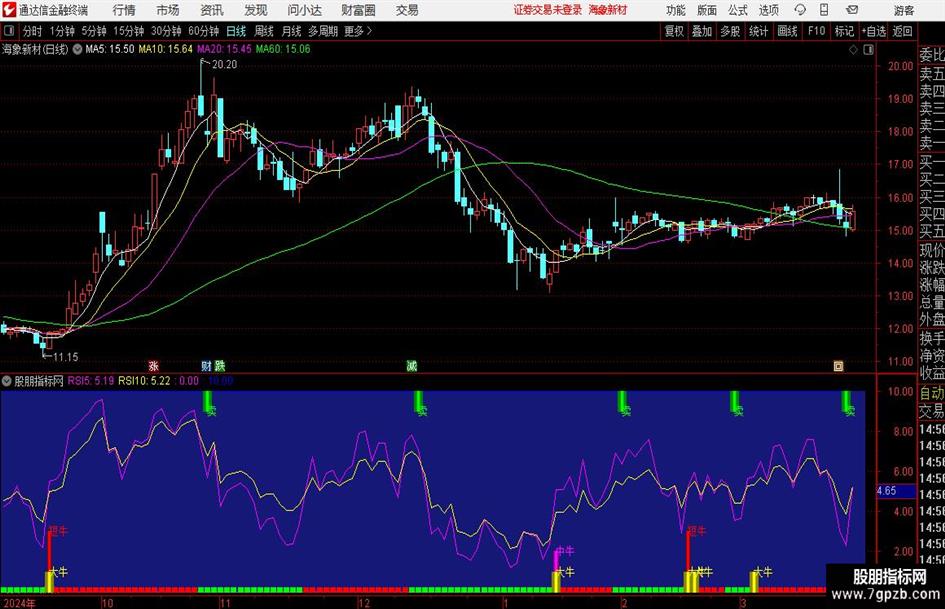The height and width of the screenshot is (609, 945).
Task: Open the 财富圈 menu
Action: pyautogui.click(x=358, y=10)
